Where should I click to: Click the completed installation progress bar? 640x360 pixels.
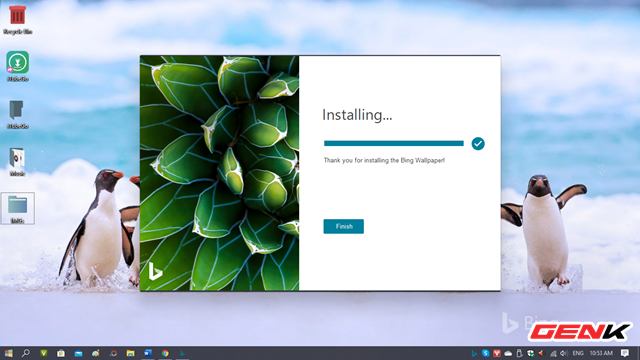click(393, 143)
